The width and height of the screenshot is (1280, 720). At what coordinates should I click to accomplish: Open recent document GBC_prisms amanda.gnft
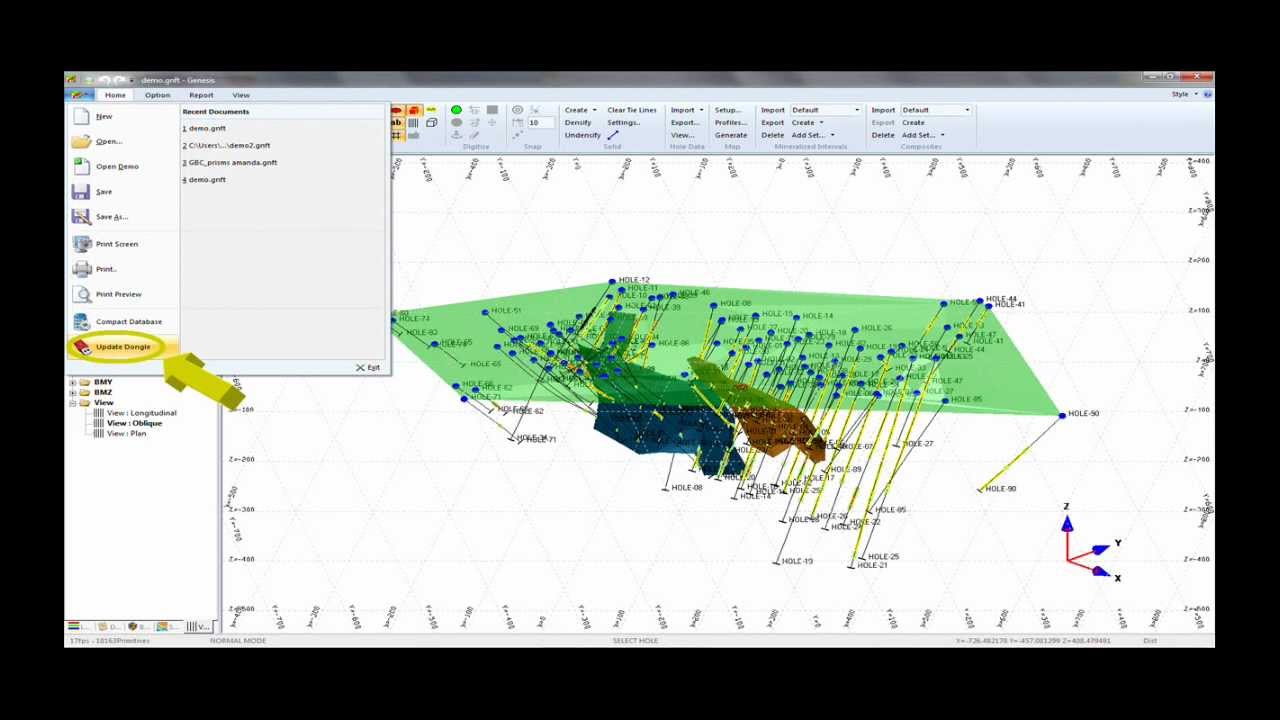click(x=230, y=162)
